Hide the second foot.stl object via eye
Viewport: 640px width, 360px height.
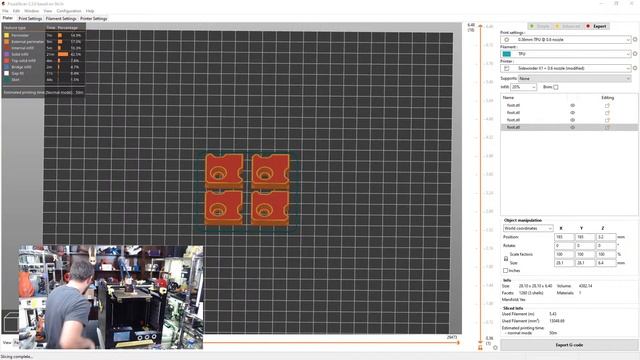(572, 113)
